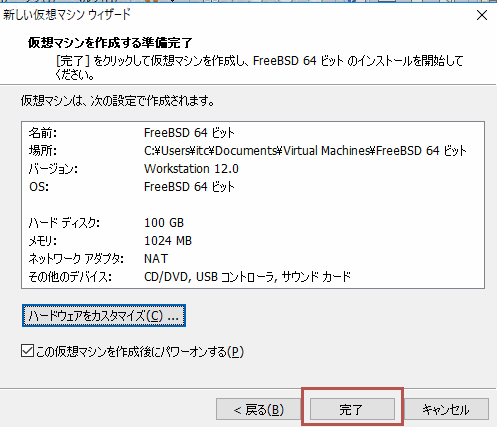Click the 場所: label
Screen dimensions: 498x428
tap(43, 151)
